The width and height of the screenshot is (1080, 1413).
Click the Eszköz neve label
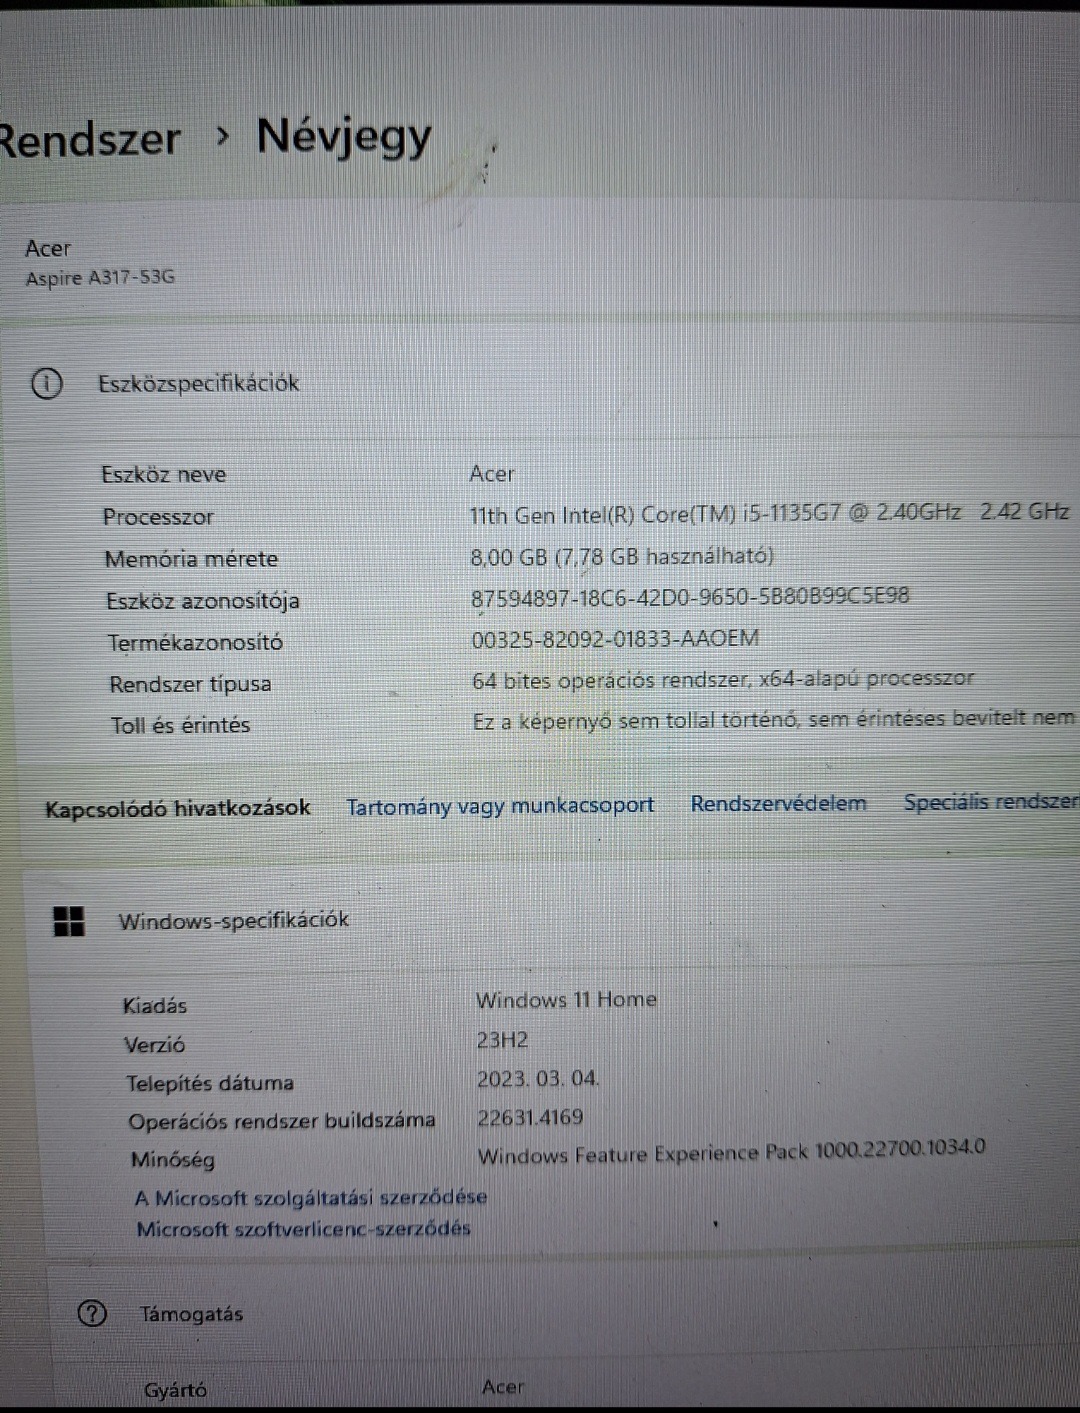pyautogui.click(x=163, y=474)
